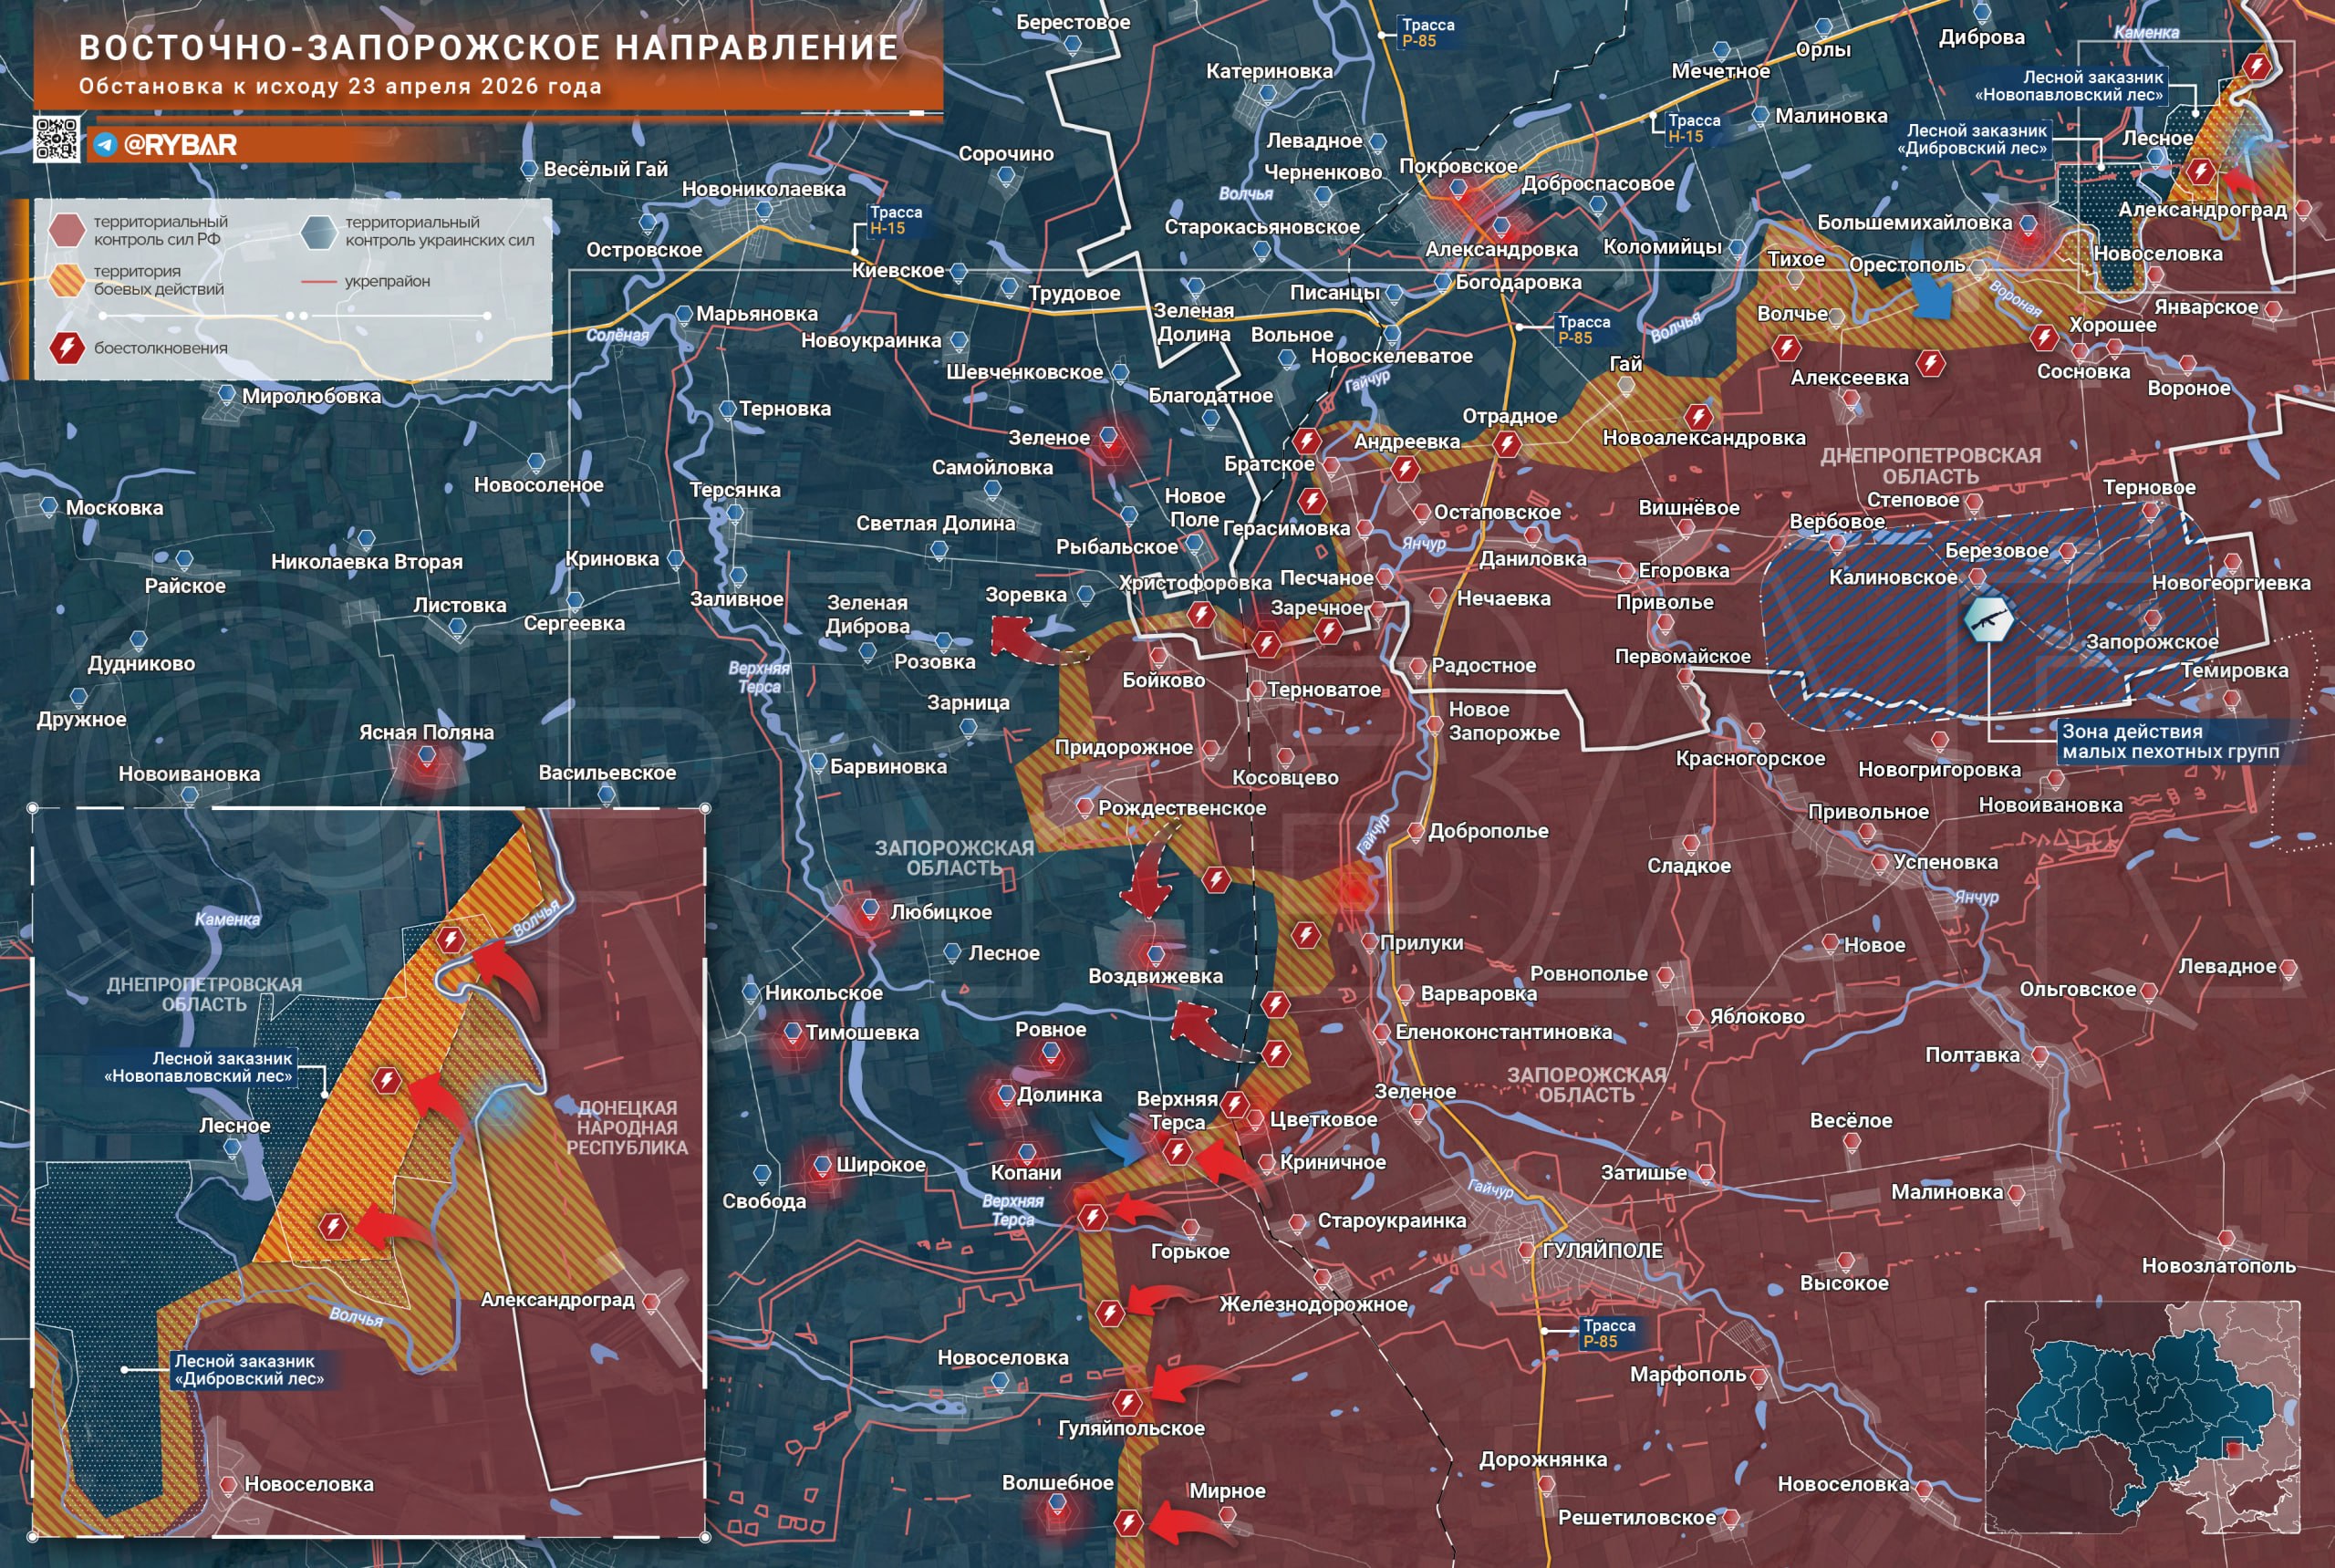This screenshot has width=2335, height=1568.
Task: Click the red RF territorial control swatch
Action: (67, 230)
